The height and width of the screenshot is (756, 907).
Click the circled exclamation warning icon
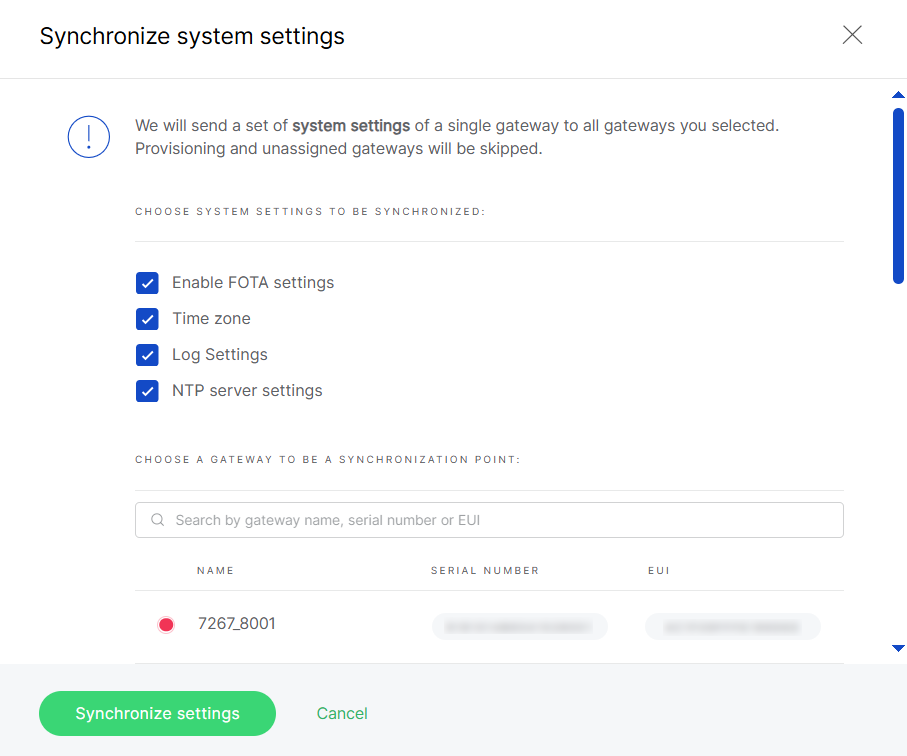click(x=89, y=137)
